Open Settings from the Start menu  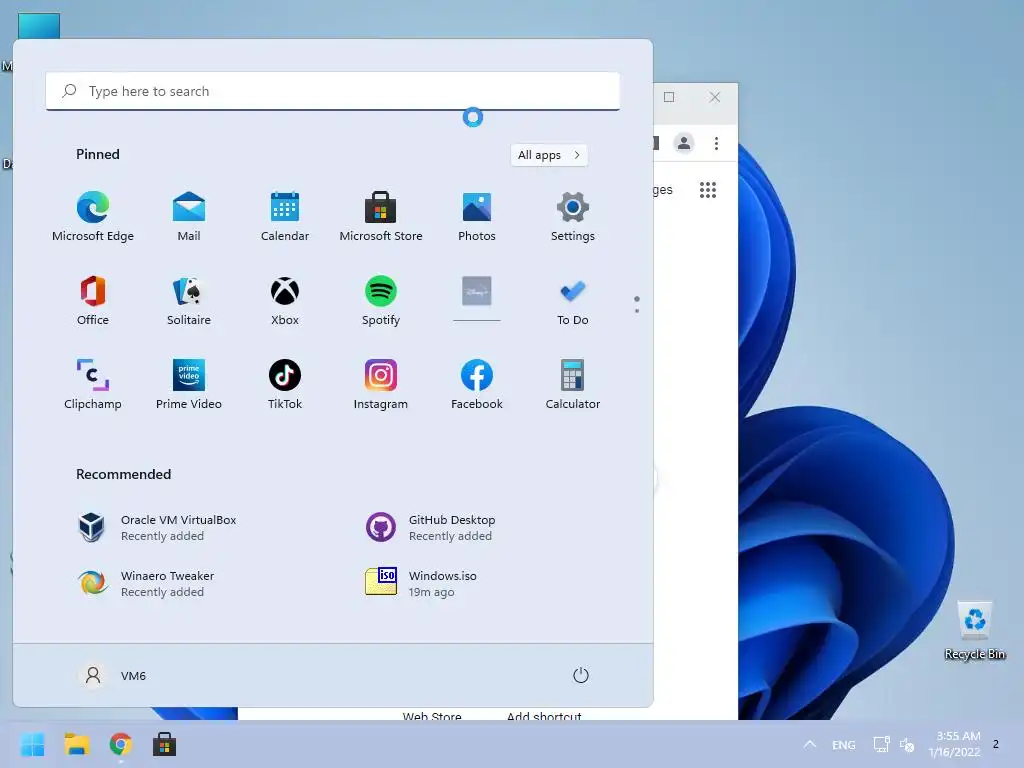point(573,216)
